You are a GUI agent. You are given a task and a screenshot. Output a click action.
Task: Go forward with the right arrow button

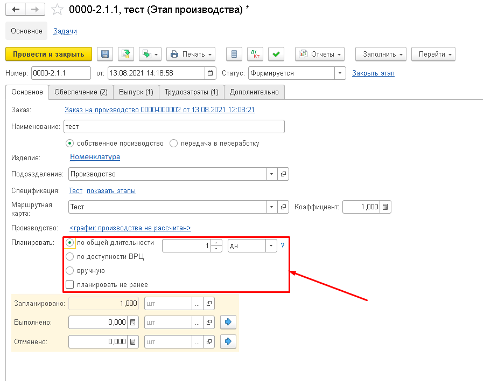click(35, 10)
